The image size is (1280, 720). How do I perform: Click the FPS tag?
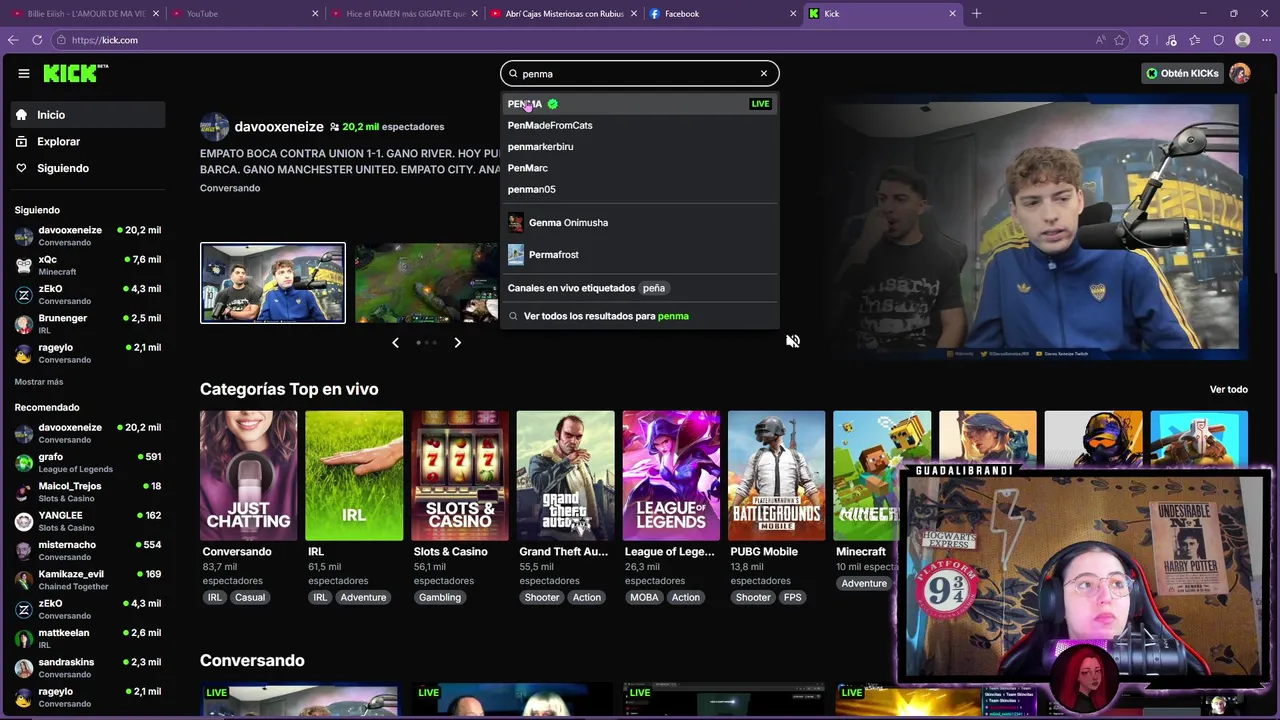pyautogui.click(x=793, y=598)
